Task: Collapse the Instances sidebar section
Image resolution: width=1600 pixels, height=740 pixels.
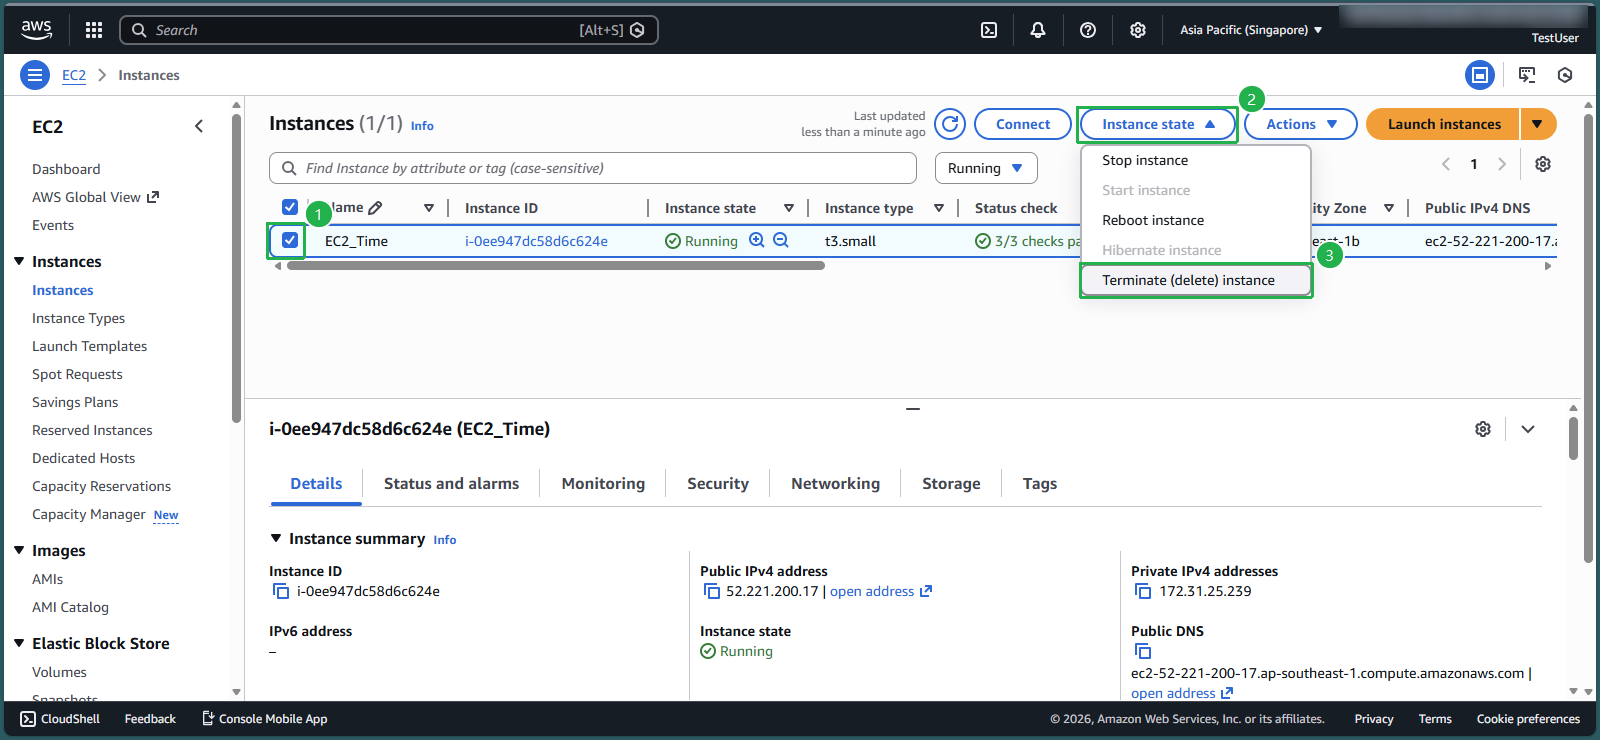Action: click(x=19, y=261)
